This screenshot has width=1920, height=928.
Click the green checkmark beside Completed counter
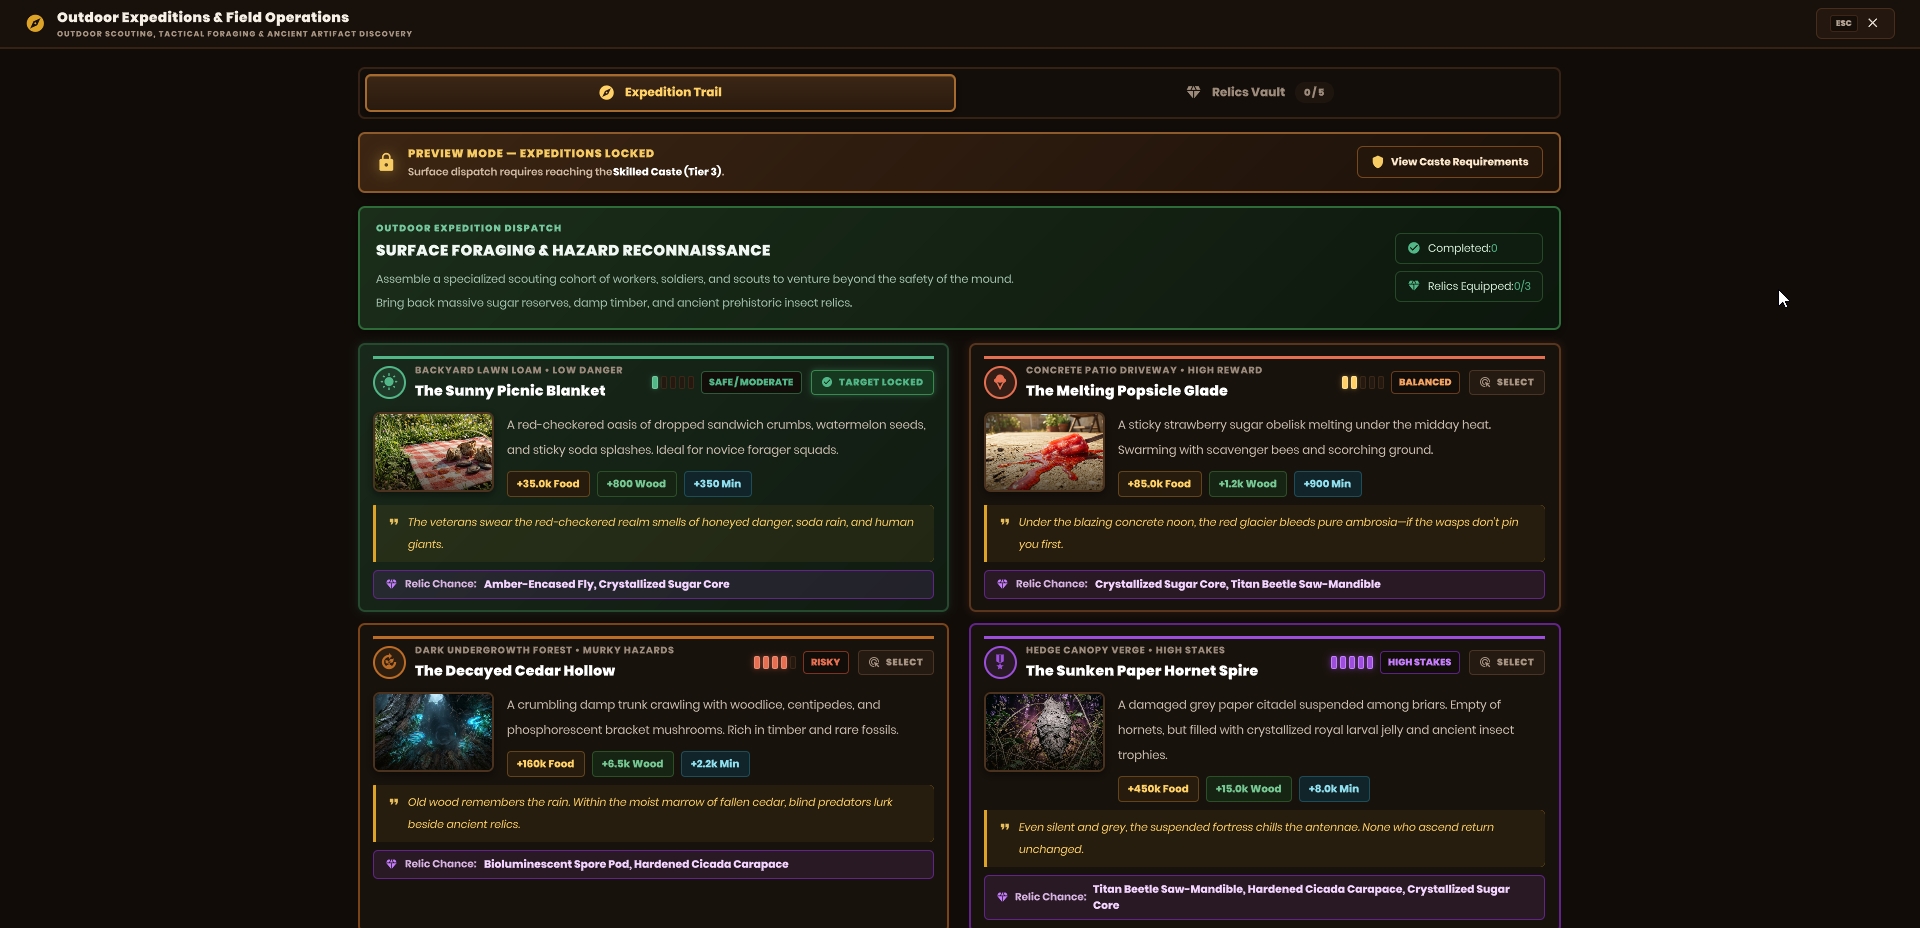point(1414,248)
